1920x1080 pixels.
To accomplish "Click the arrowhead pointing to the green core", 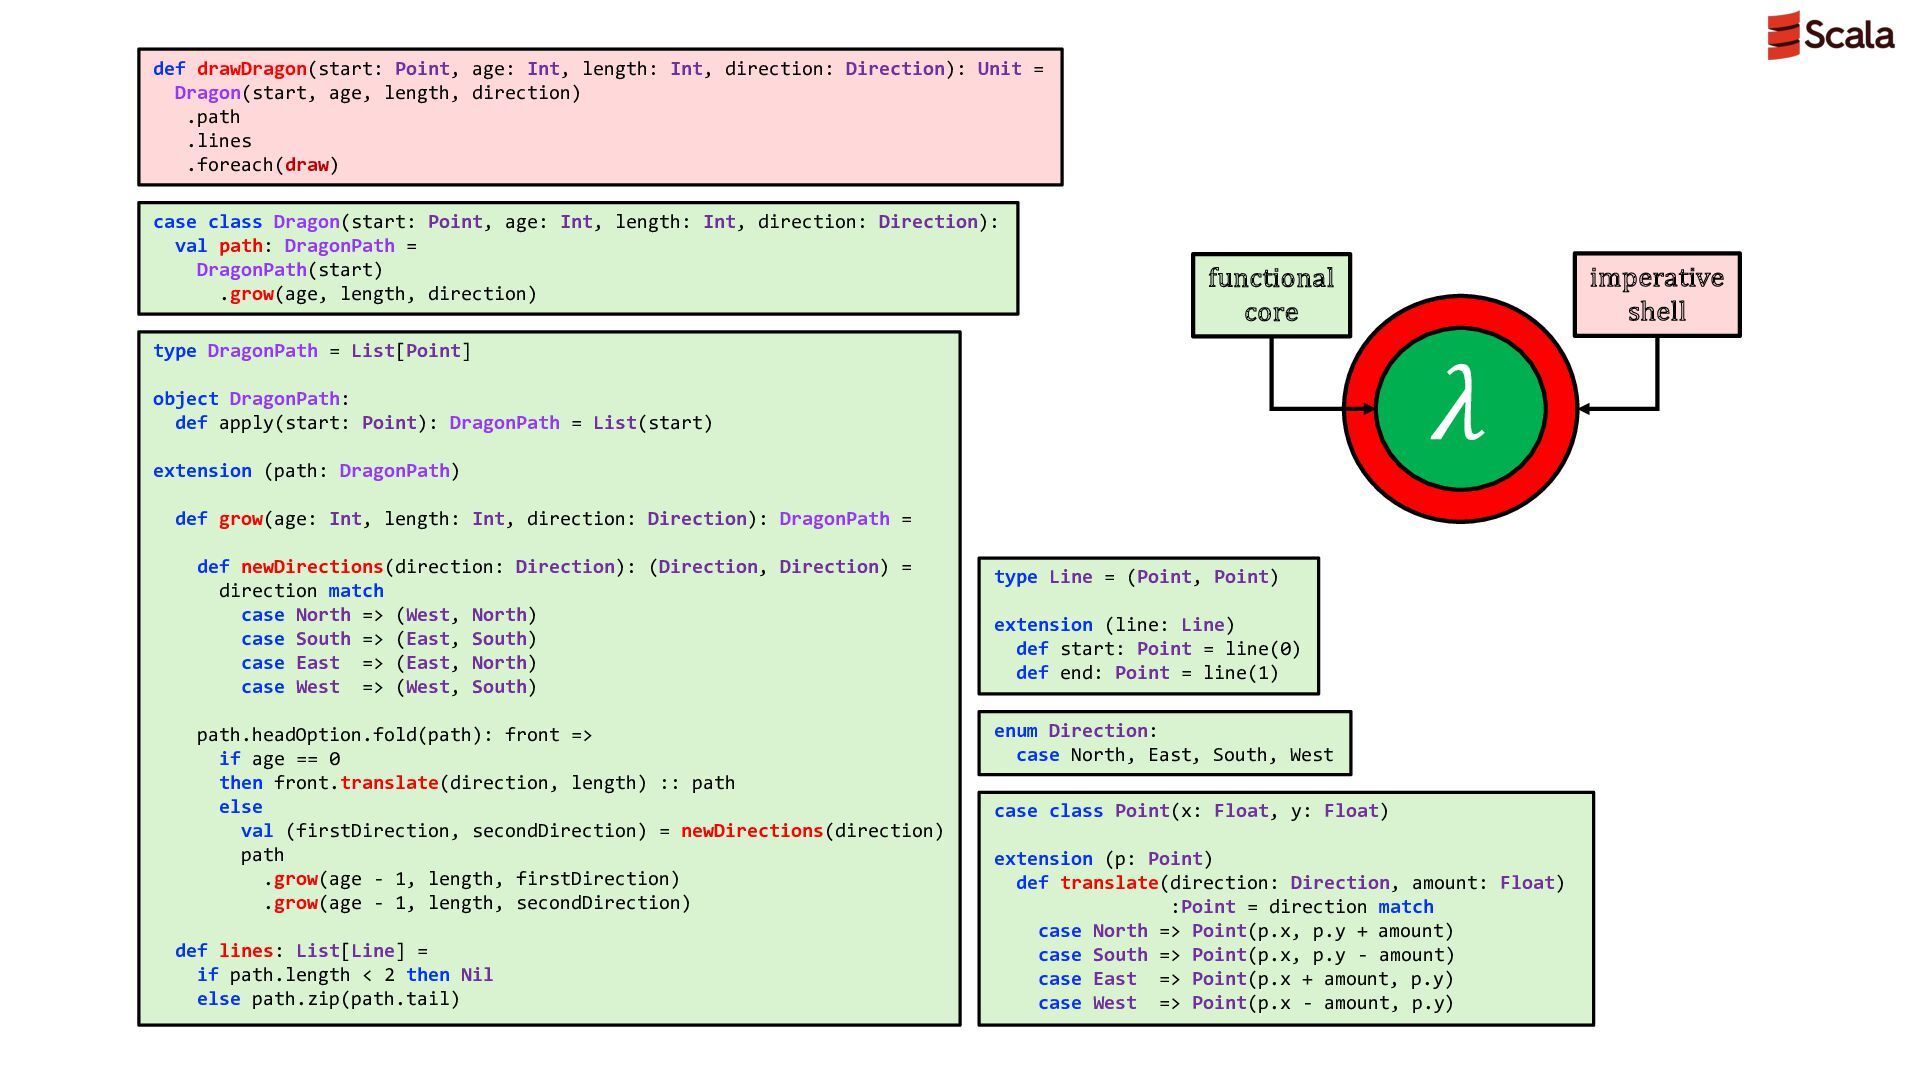I will coord(1370,408).
